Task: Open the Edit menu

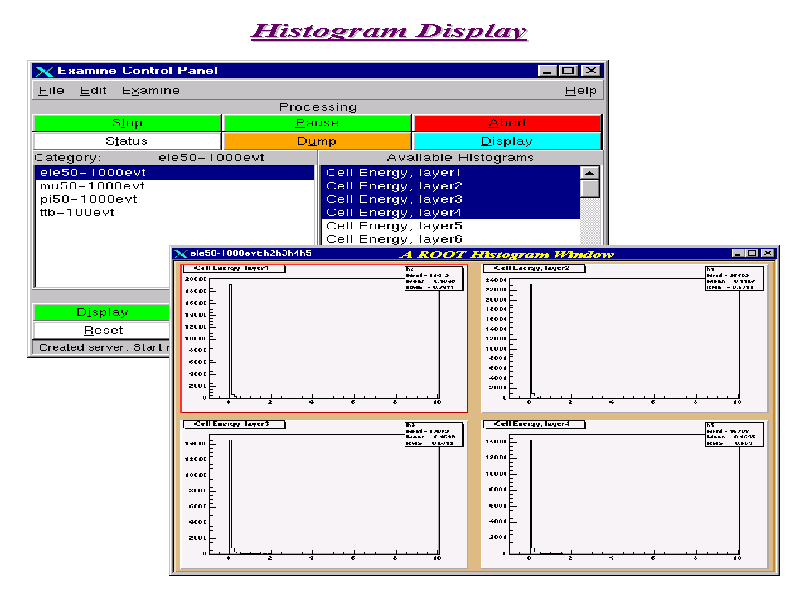Action: pyautogui.click(x=93, y=90)
